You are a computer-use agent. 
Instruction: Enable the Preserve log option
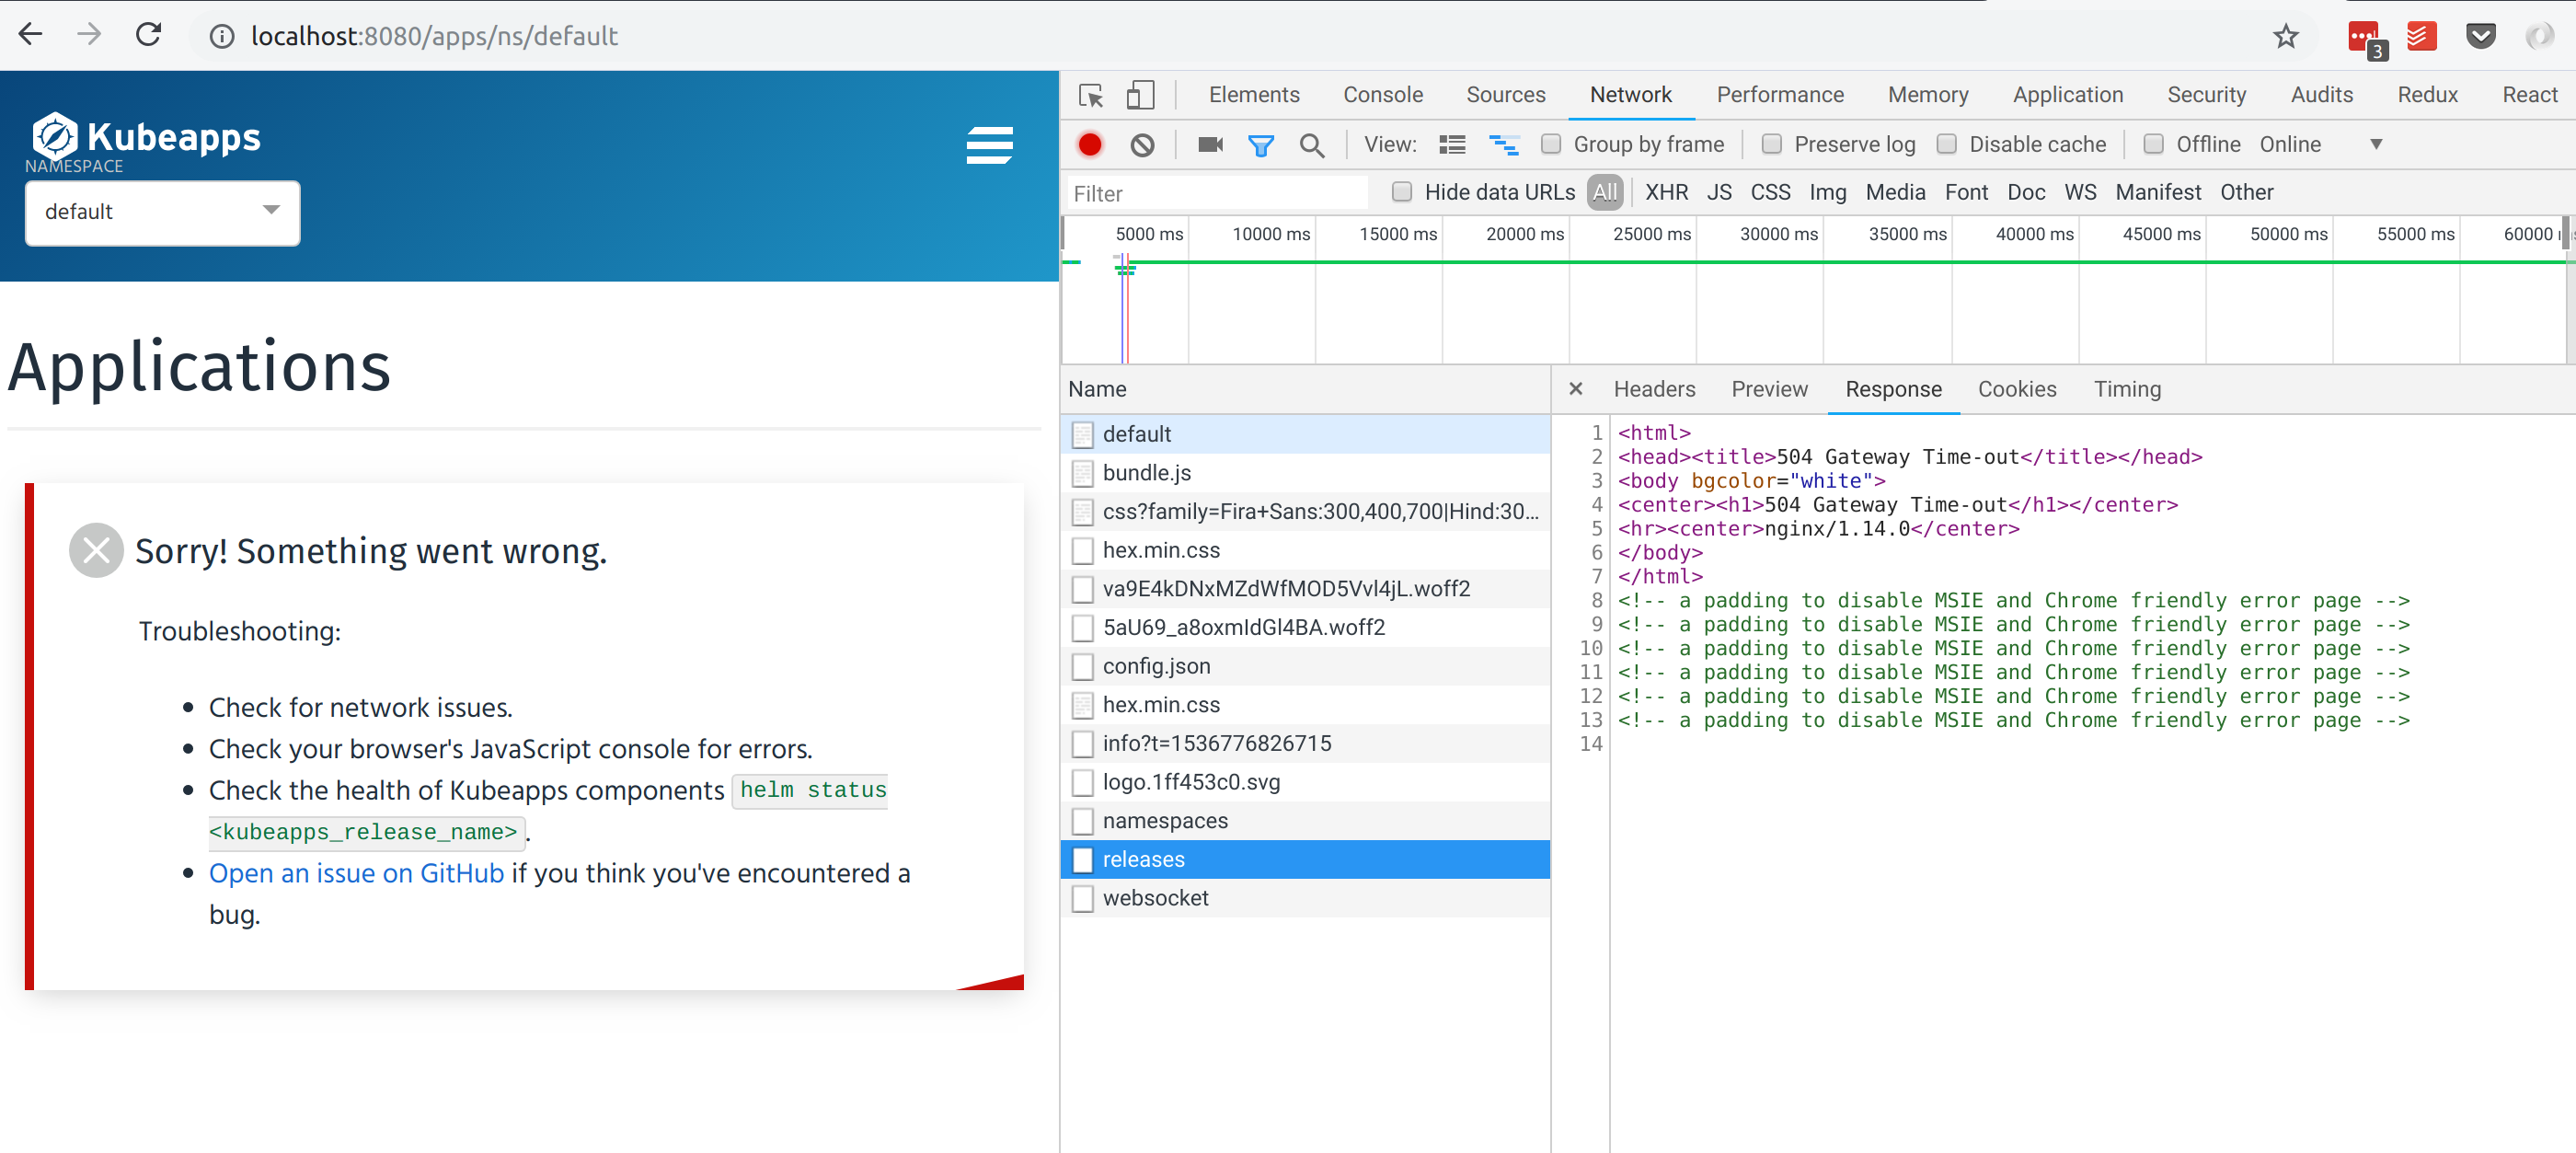(x=1772, y=144)
